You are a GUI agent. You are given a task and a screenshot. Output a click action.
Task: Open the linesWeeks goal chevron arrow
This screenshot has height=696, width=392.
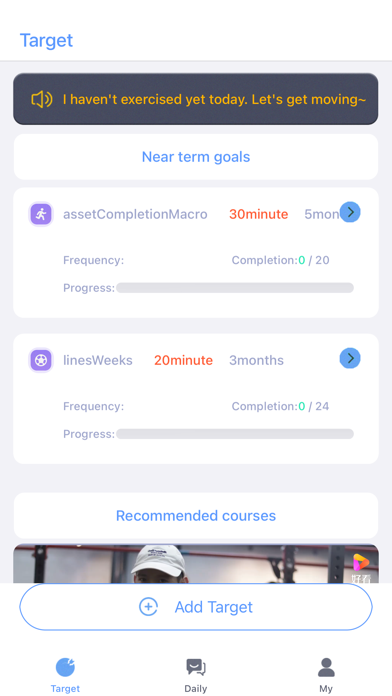tap(350, 358)
